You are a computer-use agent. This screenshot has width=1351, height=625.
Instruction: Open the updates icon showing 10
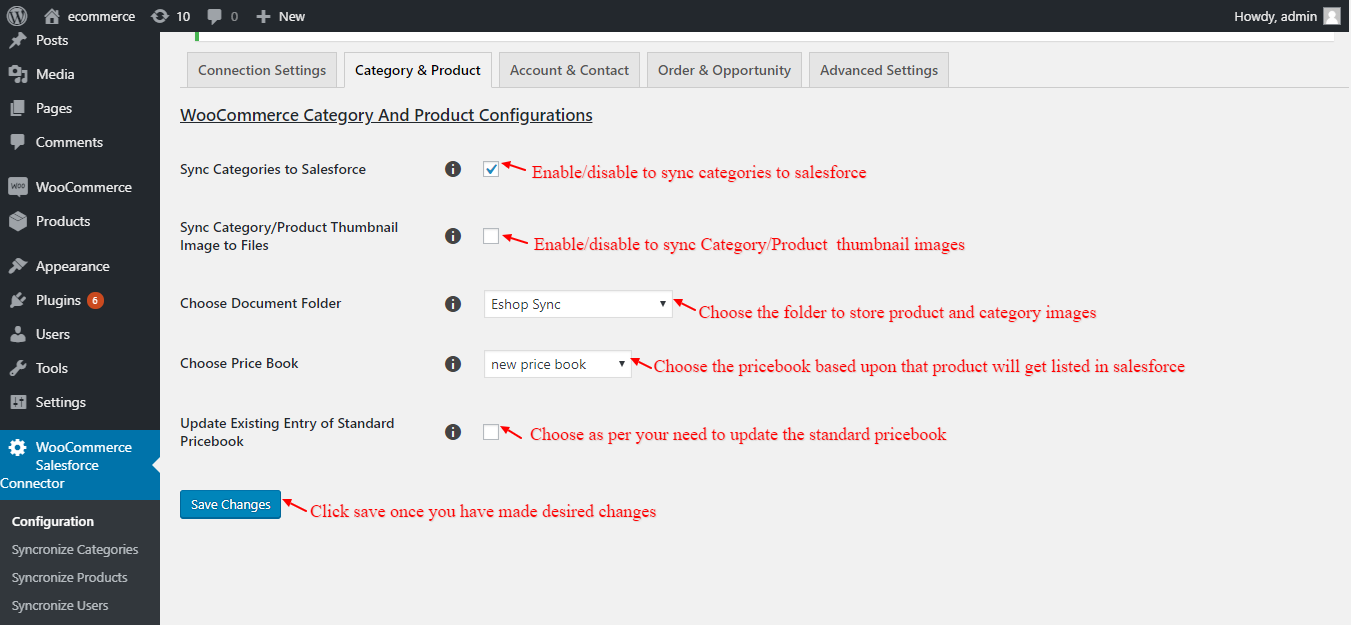click(160, 16)
